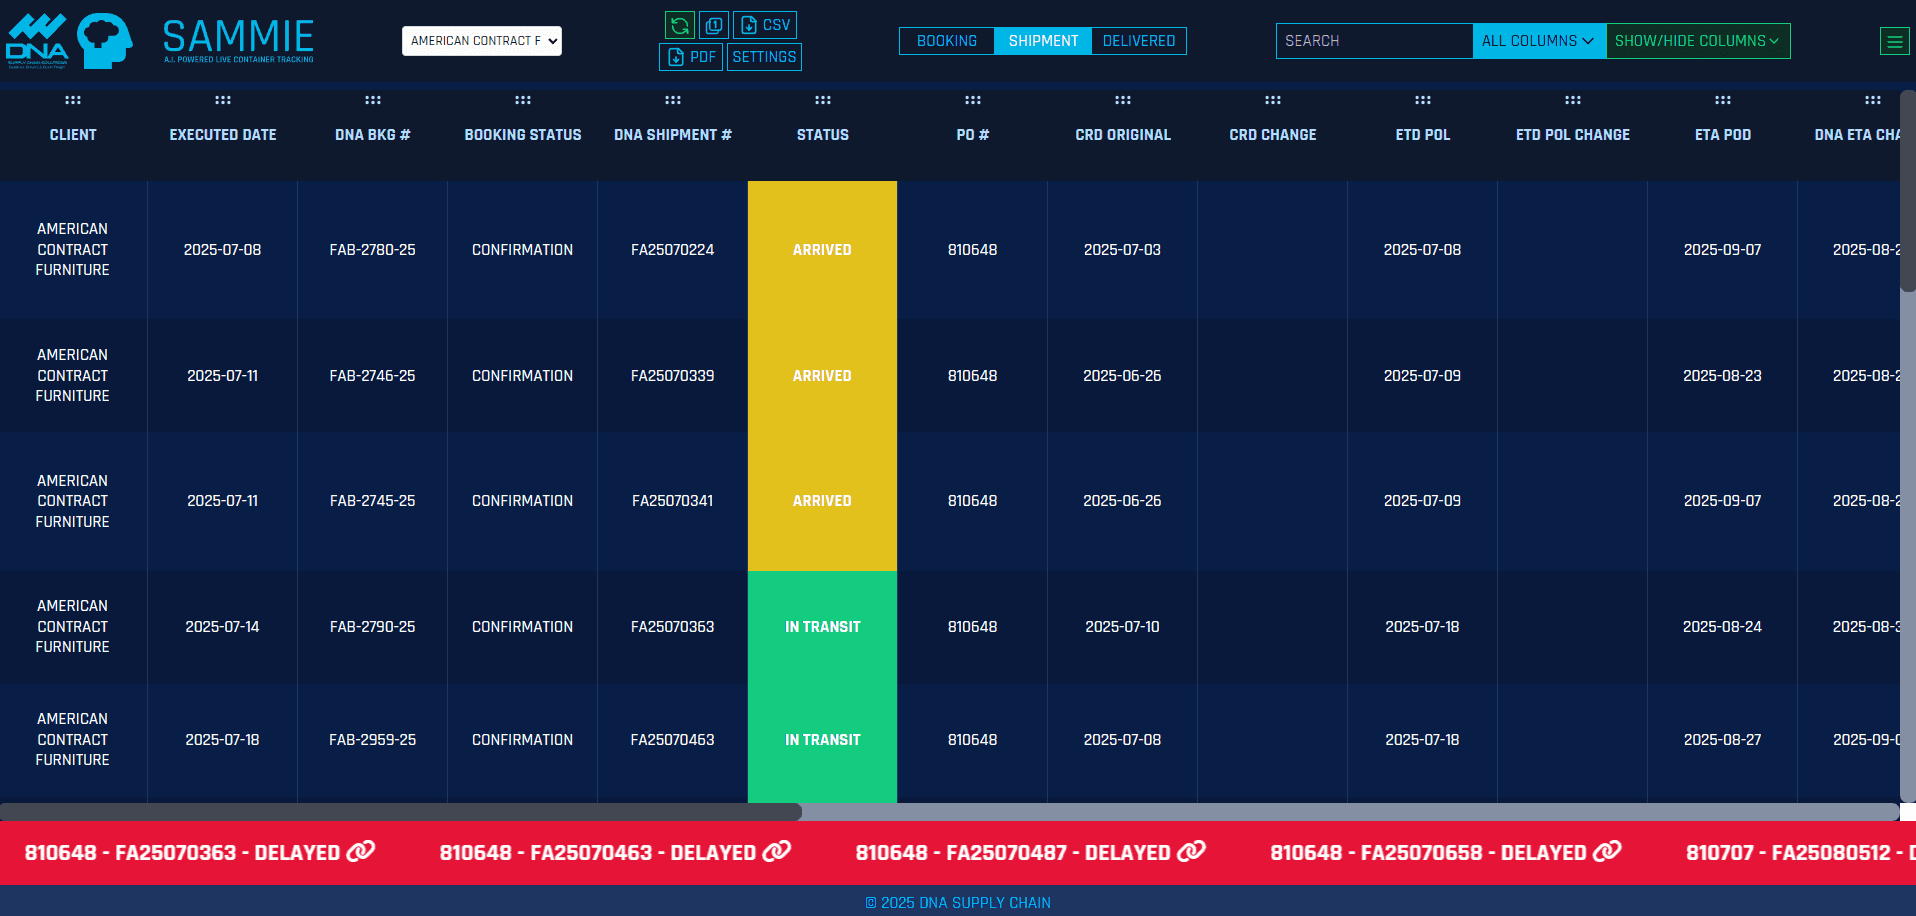
Task: Open link icon for FA25070363 delayed alert
Action: (361, 852)
